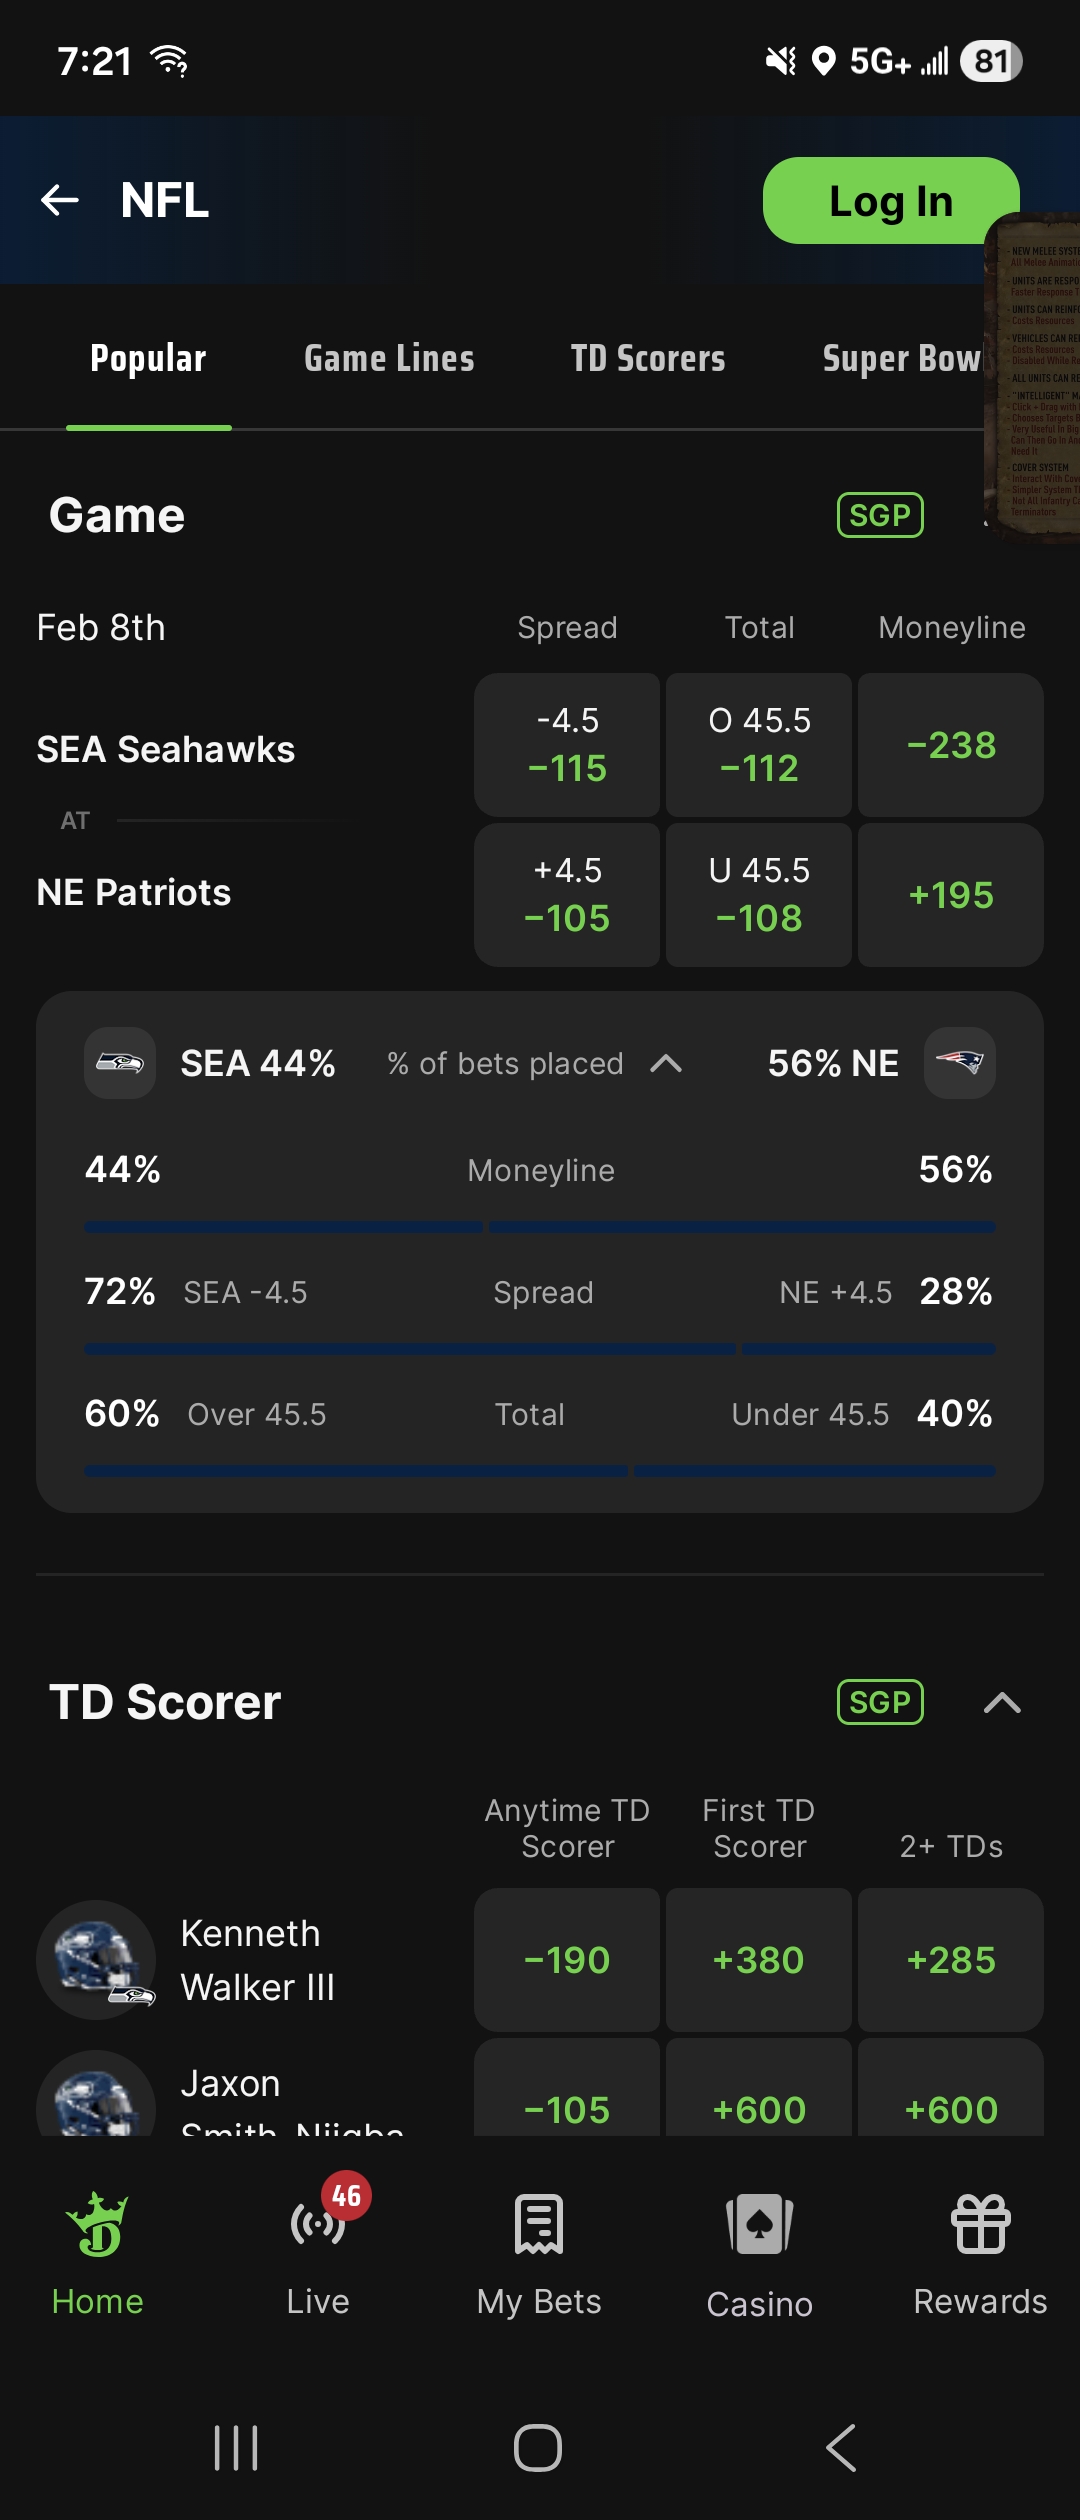Tap the Patriots logo in bets panel
The height and width of the screenshot is (2520, 1080).
tap(960, 1063)
